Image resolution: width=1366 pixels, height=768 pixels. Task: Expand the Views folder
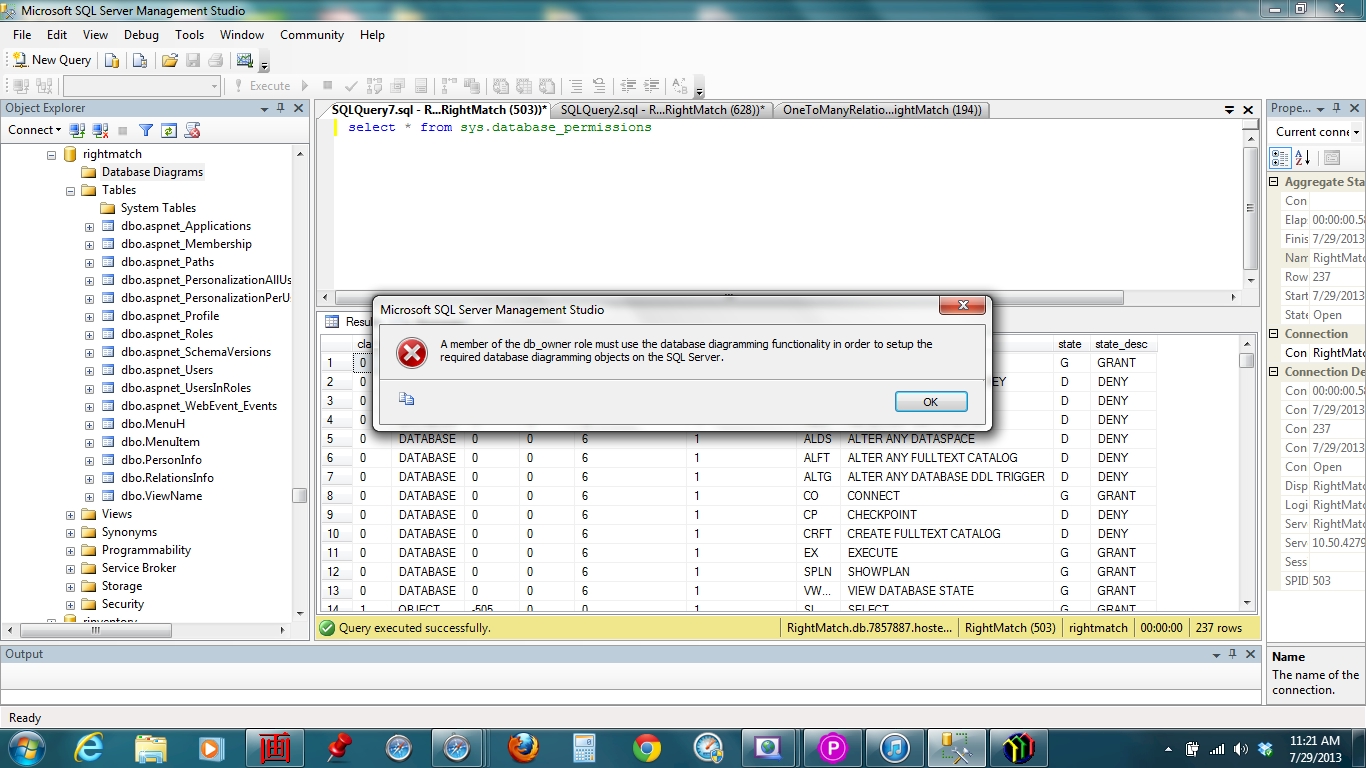coord(68,514)
